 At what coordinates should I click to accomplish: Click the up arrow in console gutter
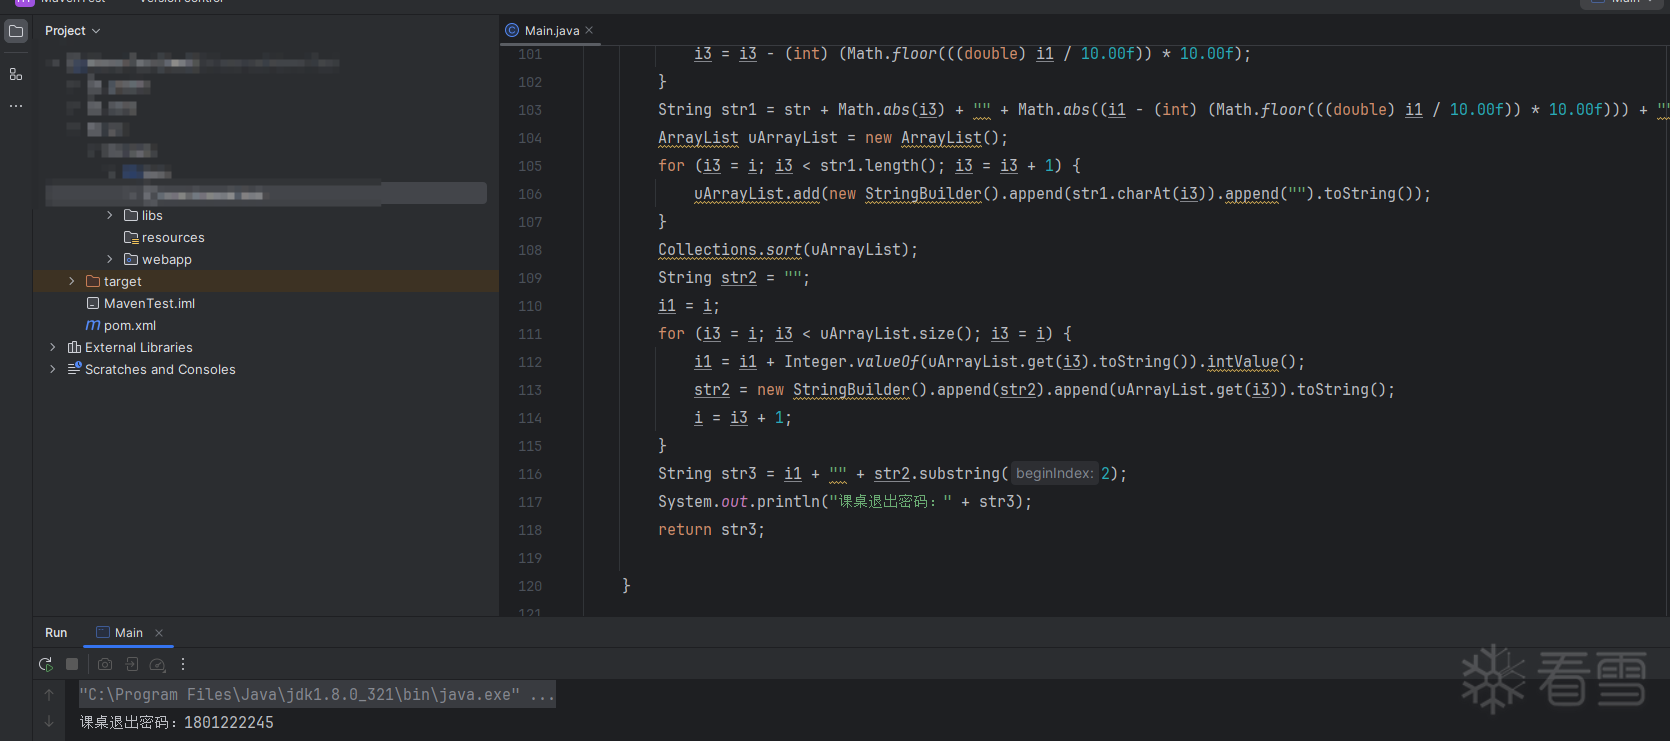point(49,694)
